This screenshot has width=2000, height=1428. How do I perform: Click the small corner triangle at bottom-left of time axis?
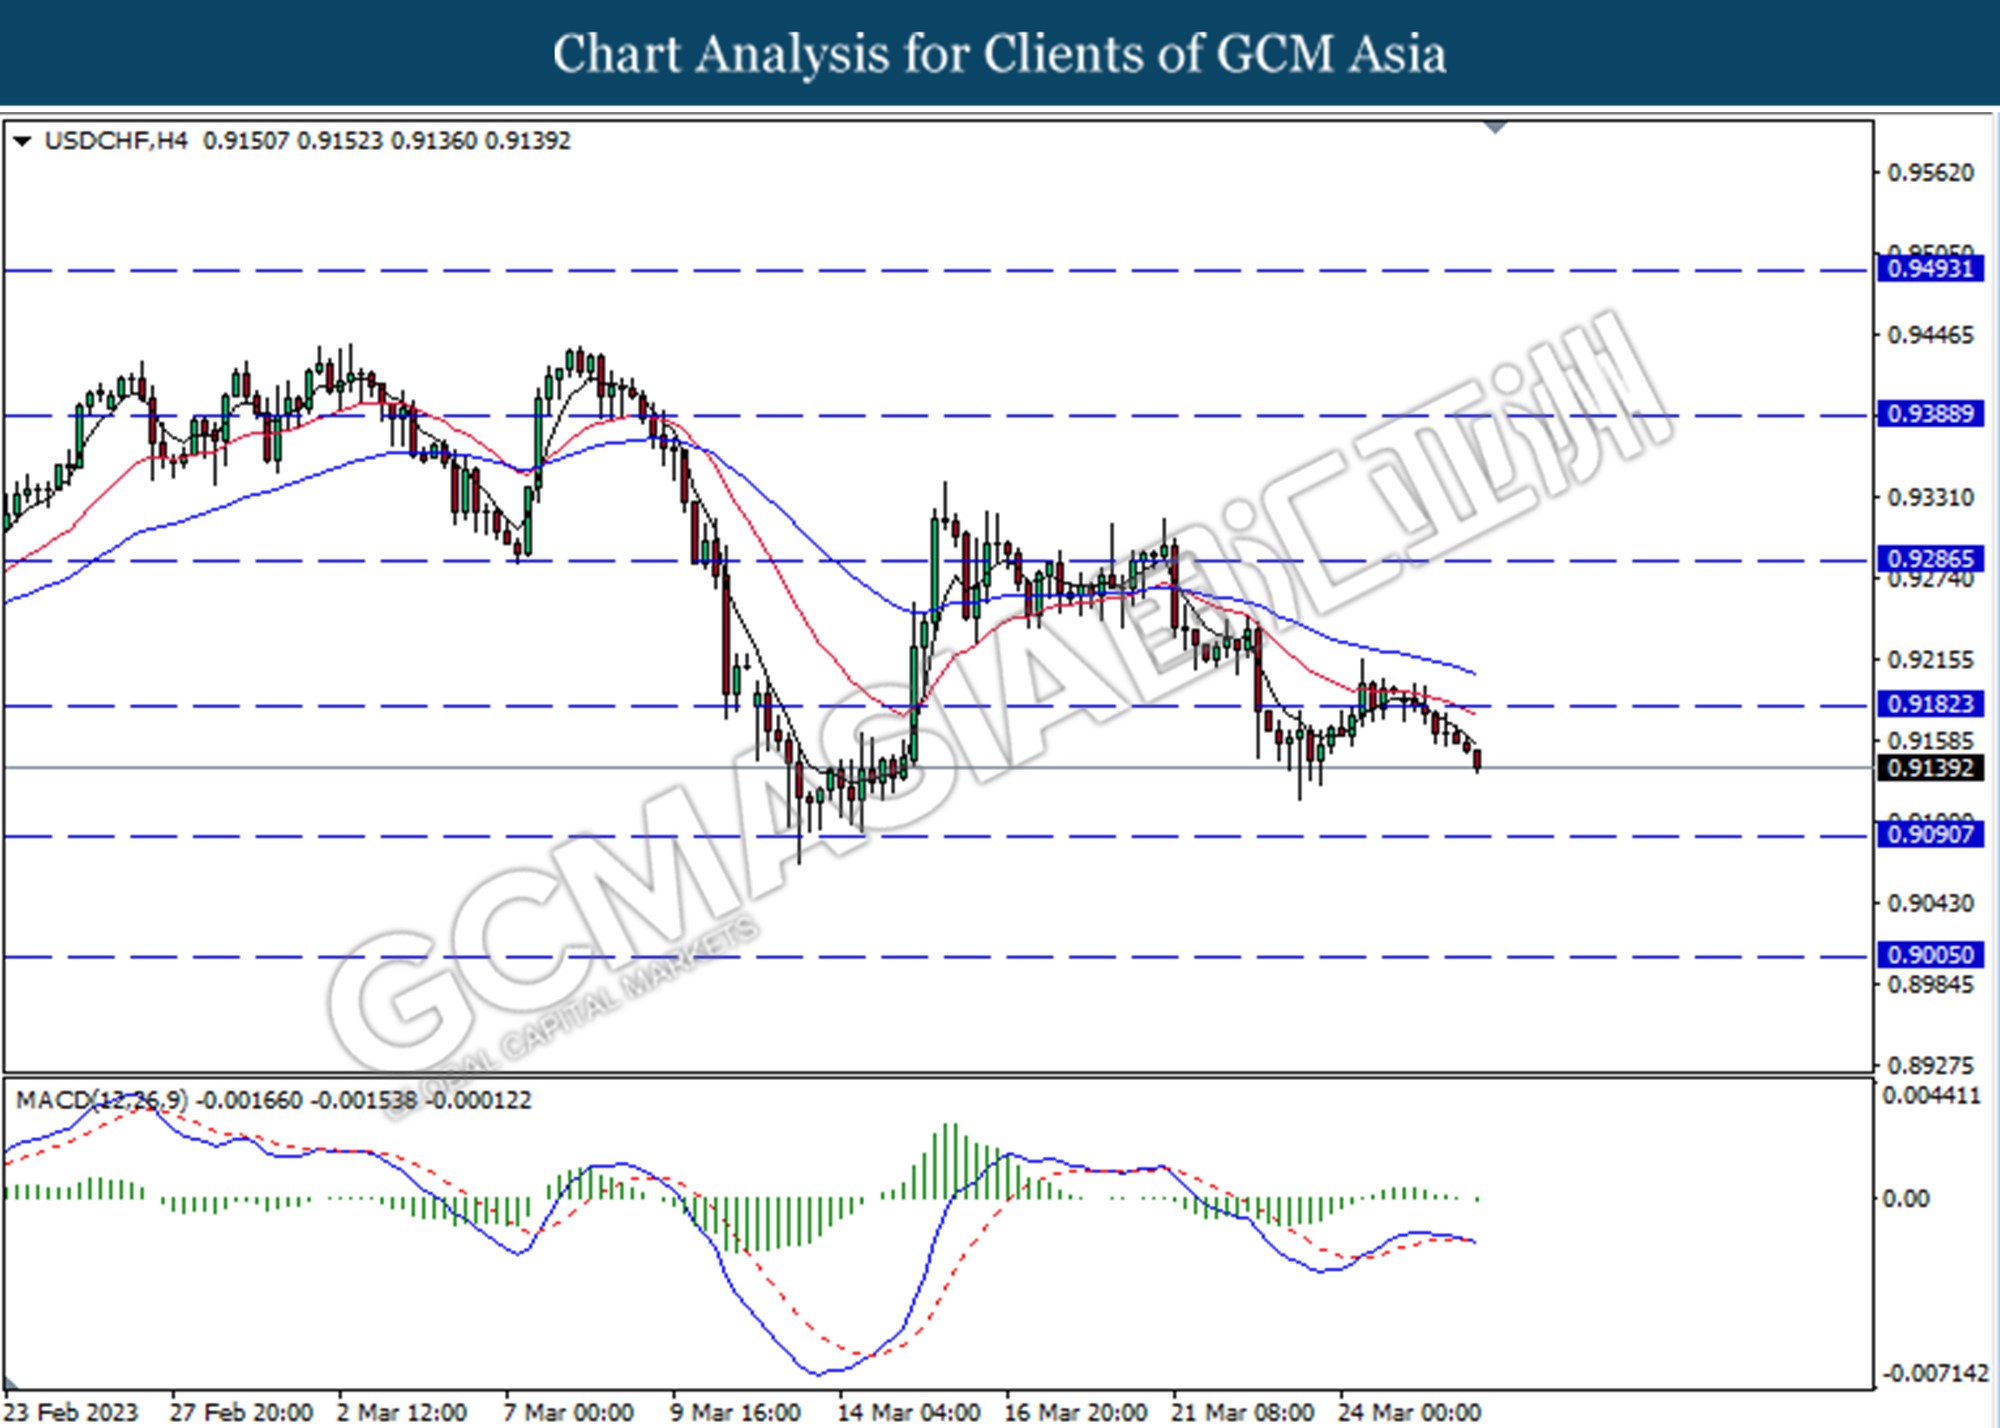(x=10, y=1385)
